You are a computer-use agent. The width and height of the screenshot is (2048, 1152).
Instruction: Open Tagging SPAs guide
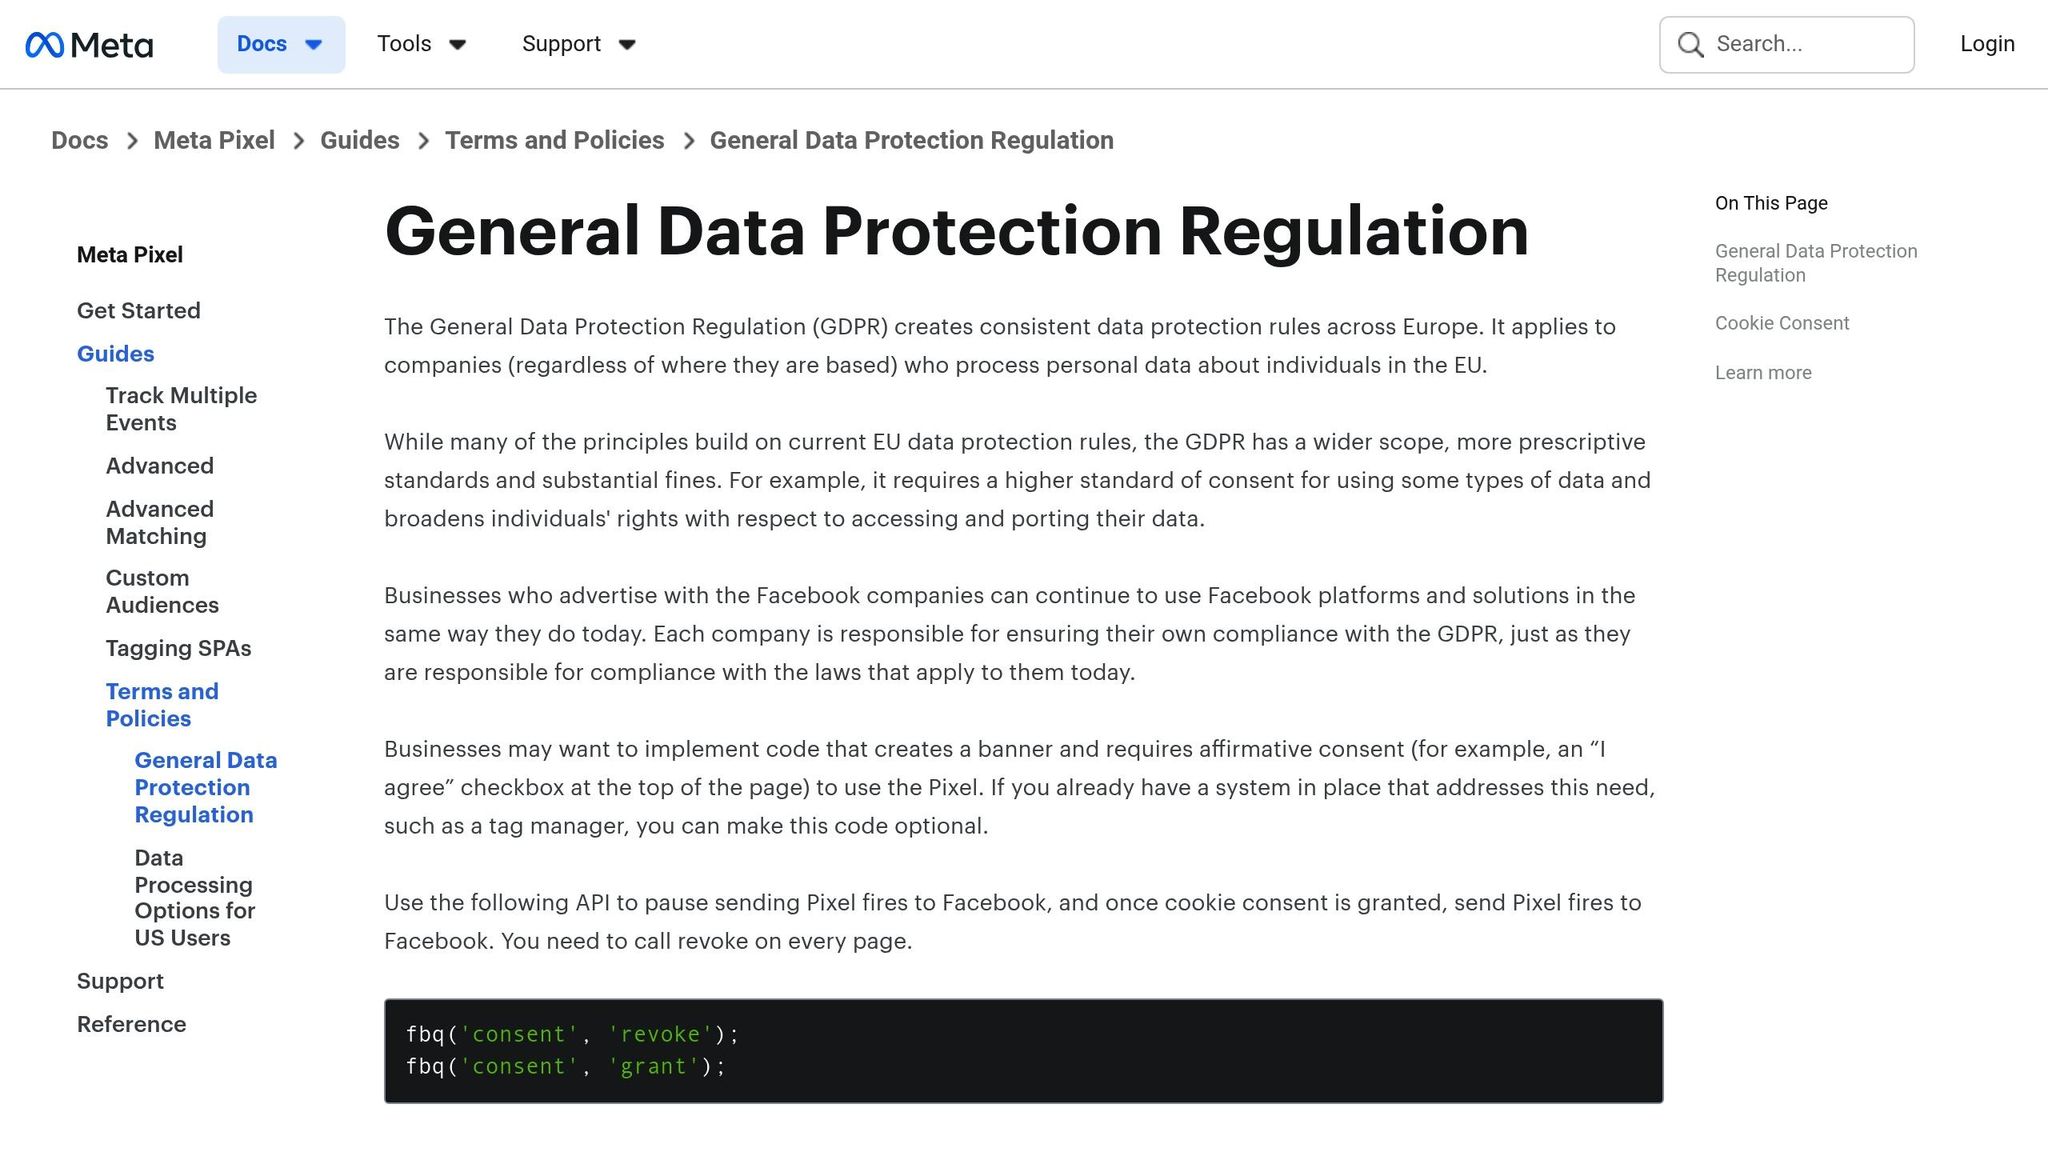(178, 648)
